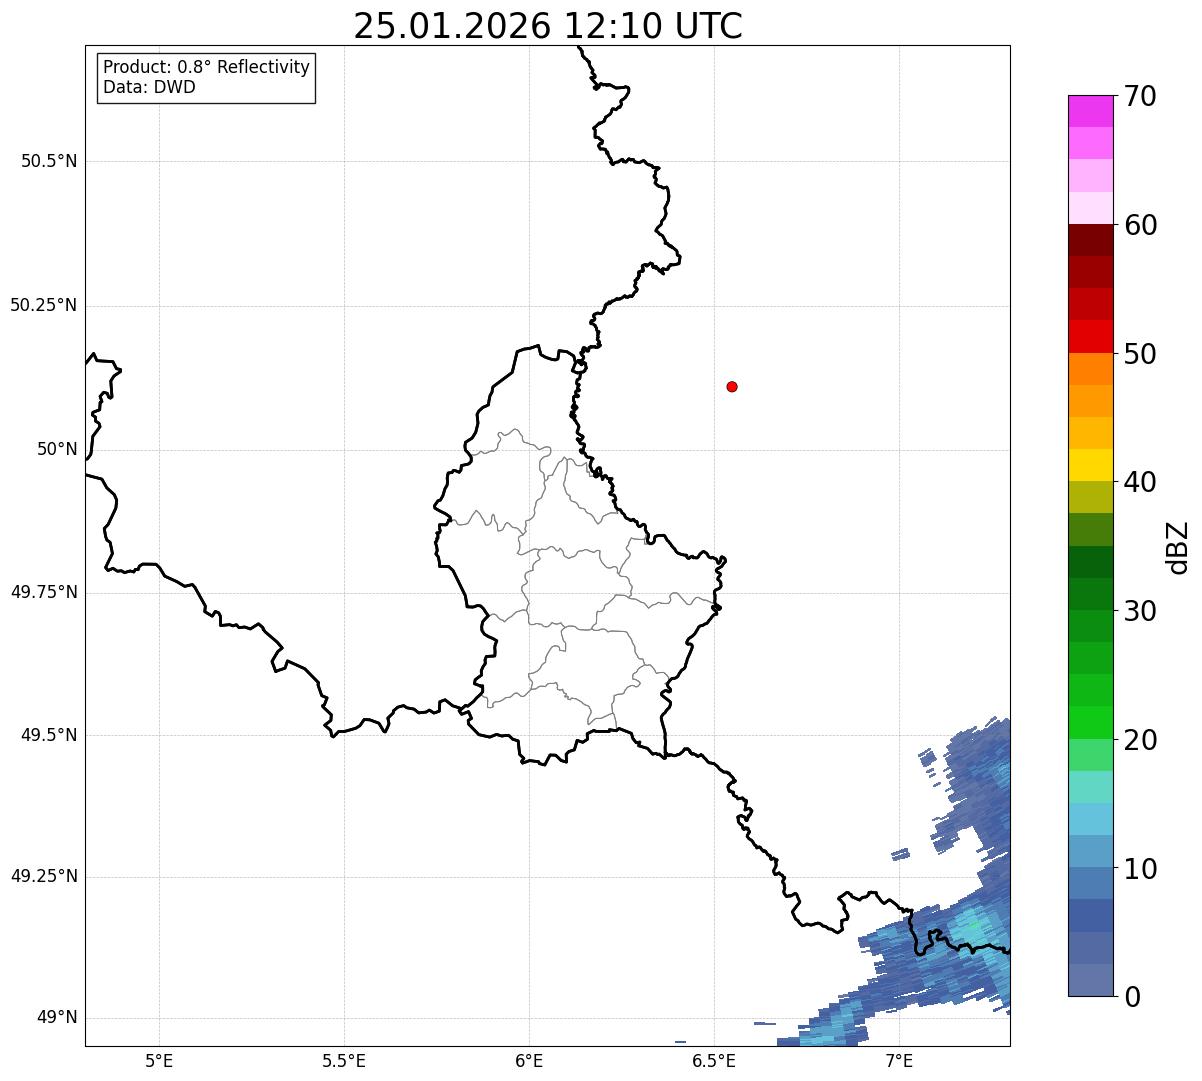Click the colorbar tick label 60
This screenshot has width=1202, height=1081.
pos(1140,225)
